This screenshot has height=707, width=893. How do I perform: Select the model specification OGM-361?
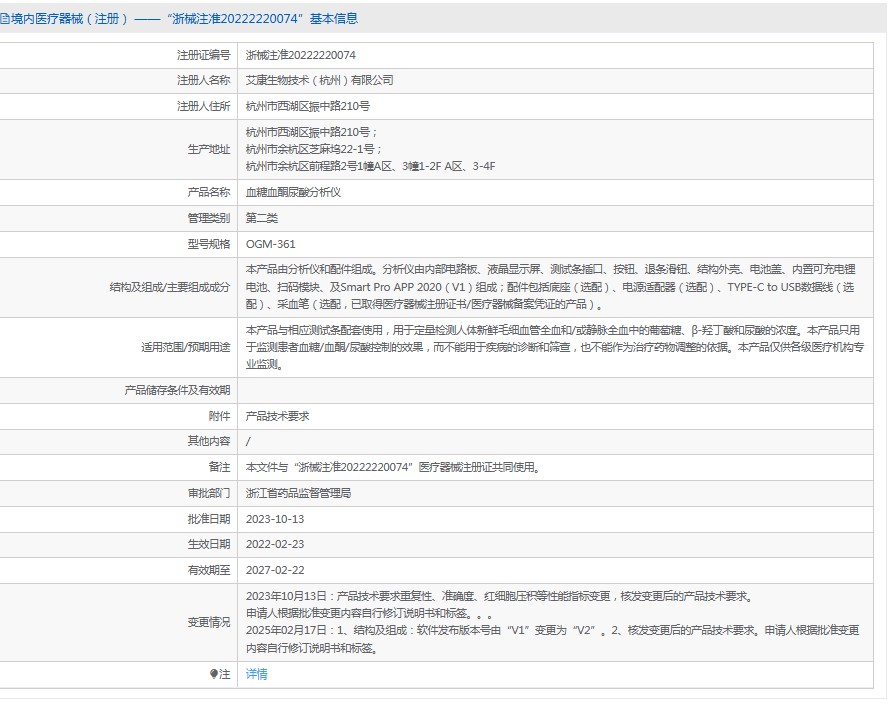click(271, 244)
